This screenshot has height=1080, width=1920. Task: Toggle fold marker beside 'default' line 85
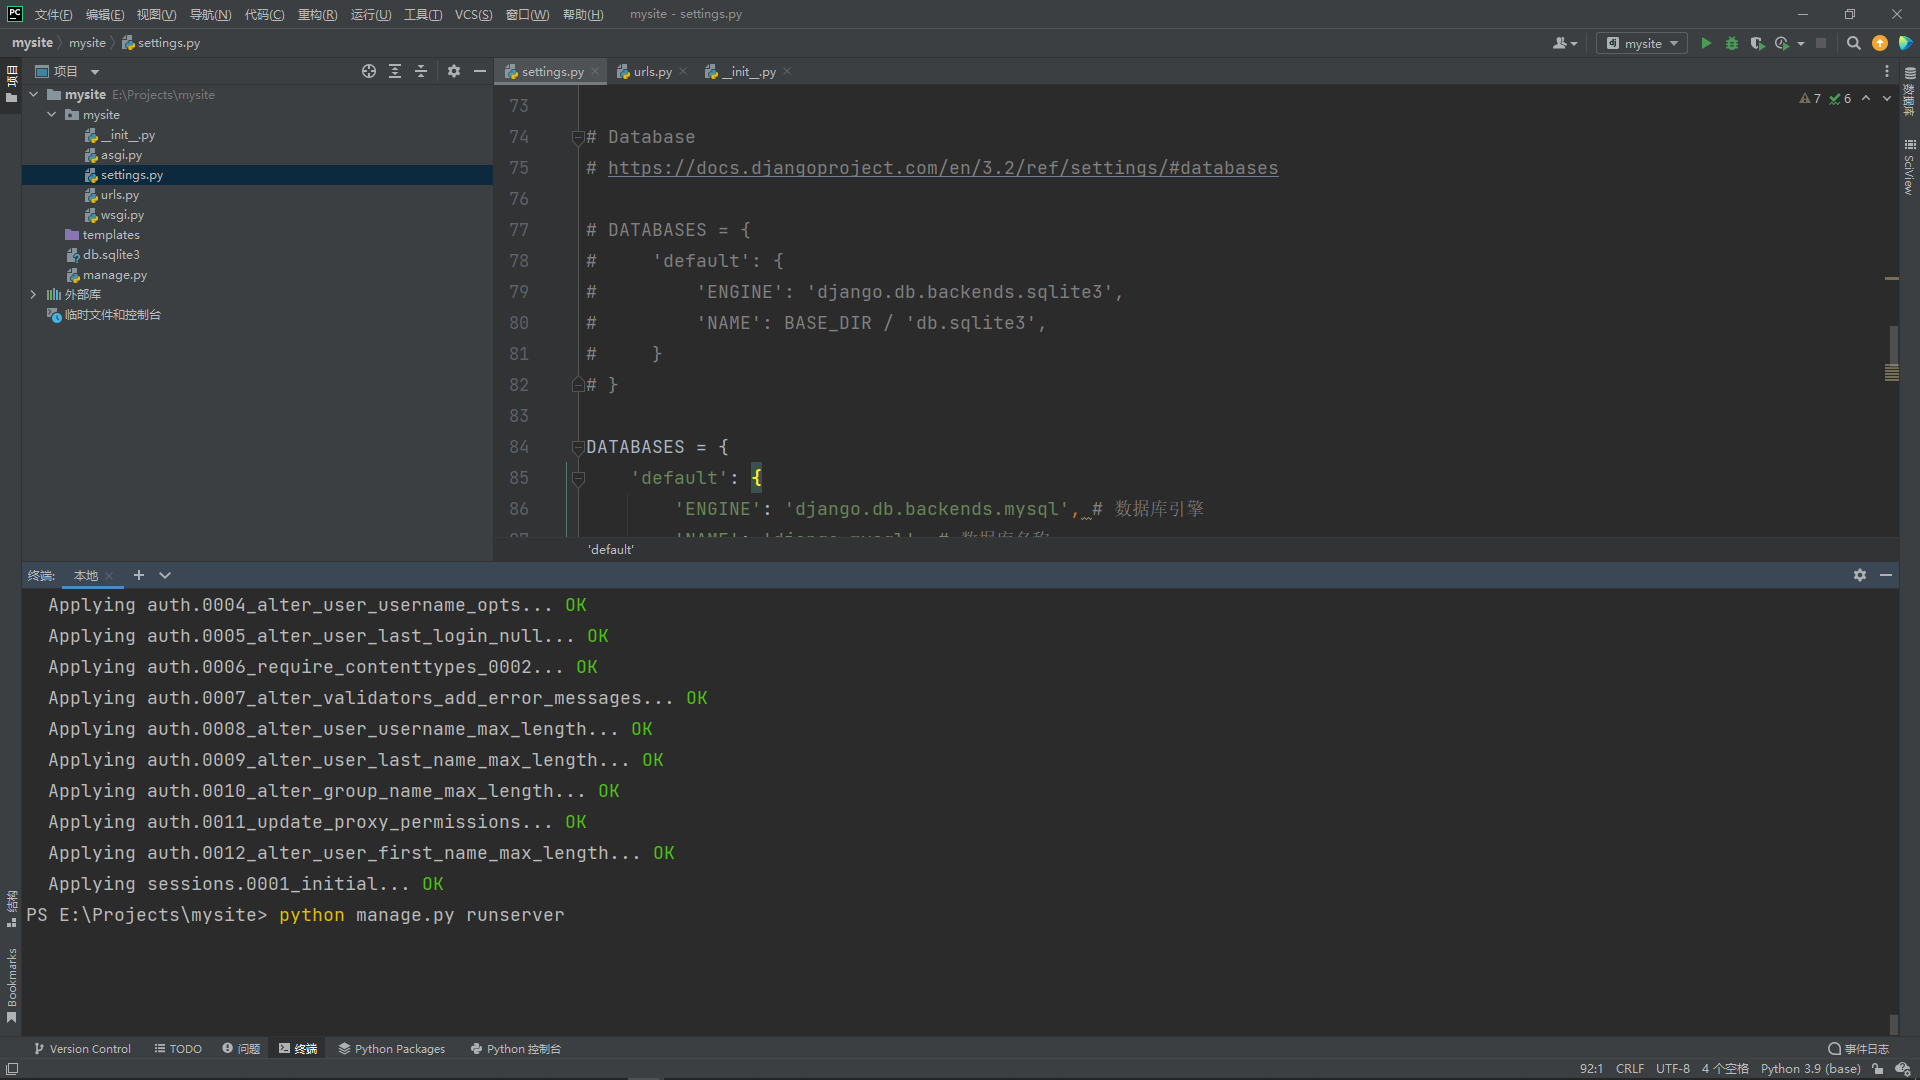pyautogui.click(x=578, y=478)
